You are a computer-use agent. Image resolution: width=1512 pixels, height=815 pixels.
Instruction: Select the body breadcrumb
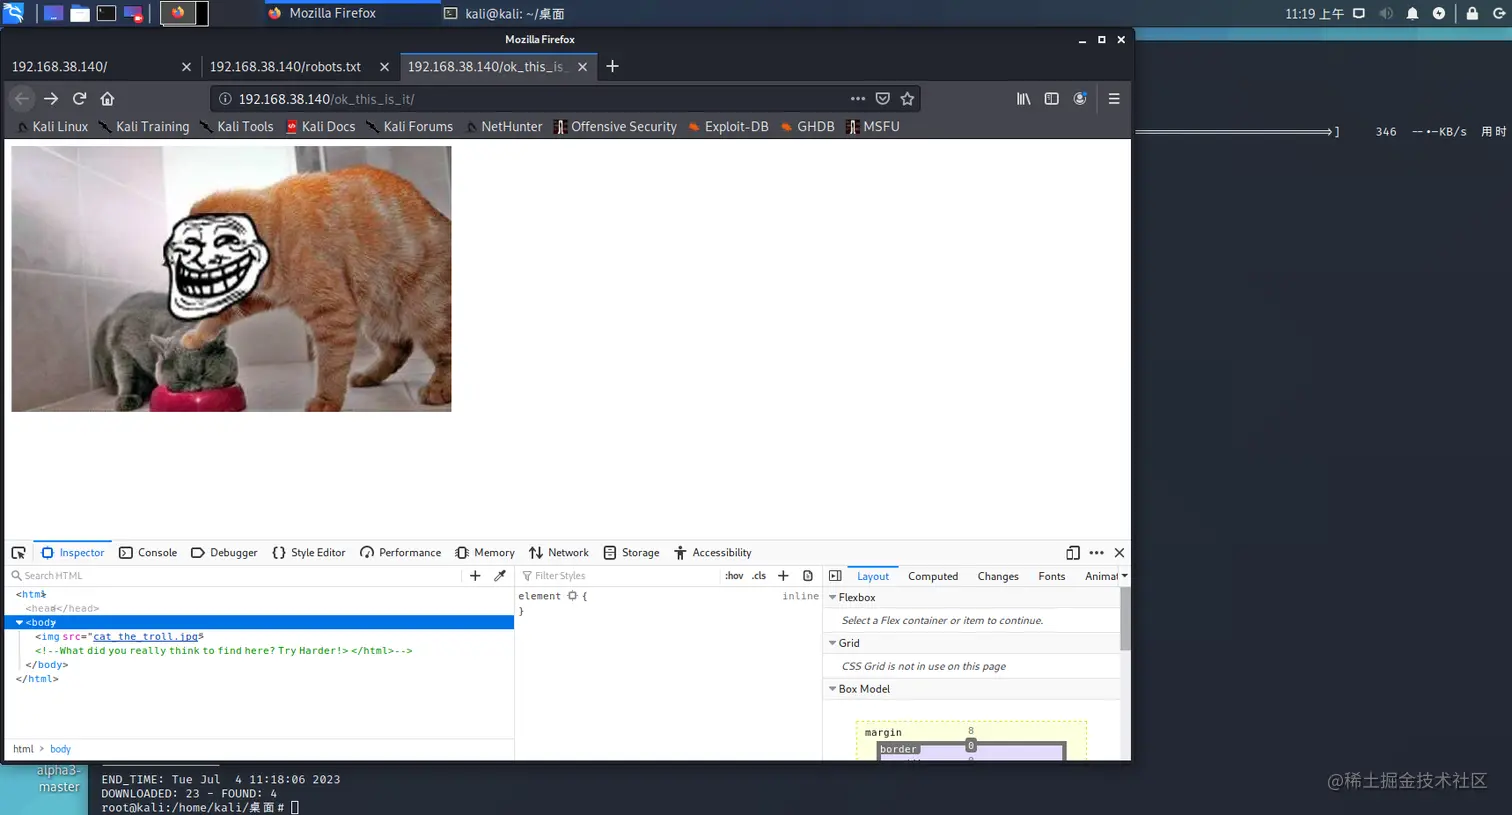click(60, 749)
